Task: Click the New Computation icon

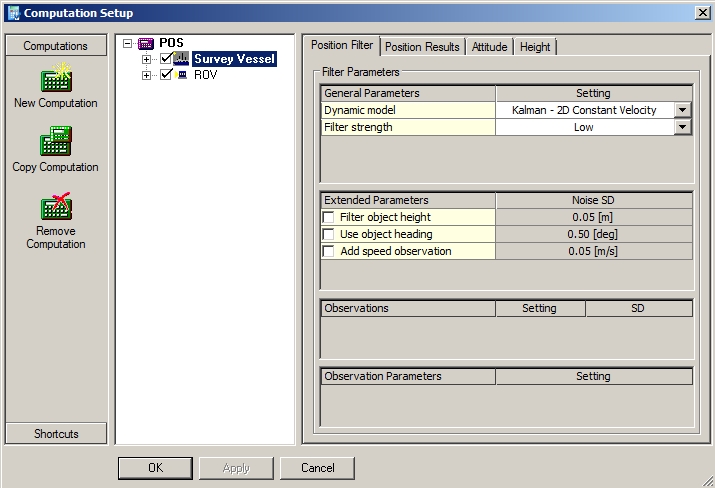Action: 56,78
